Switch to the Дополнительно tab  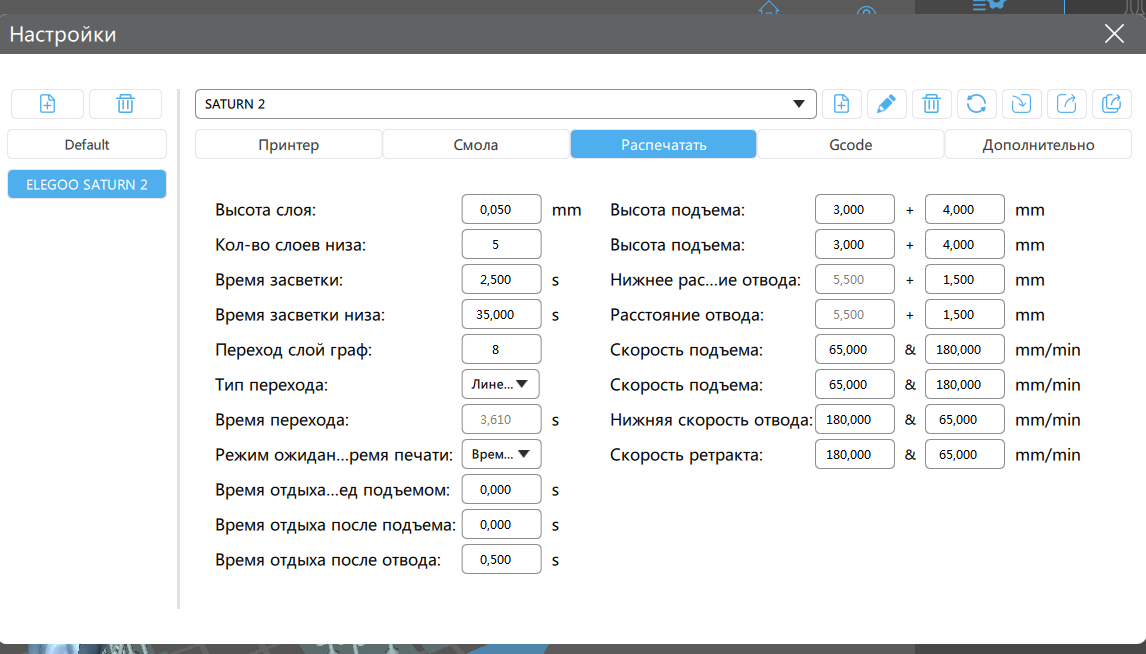point(1038,145)
